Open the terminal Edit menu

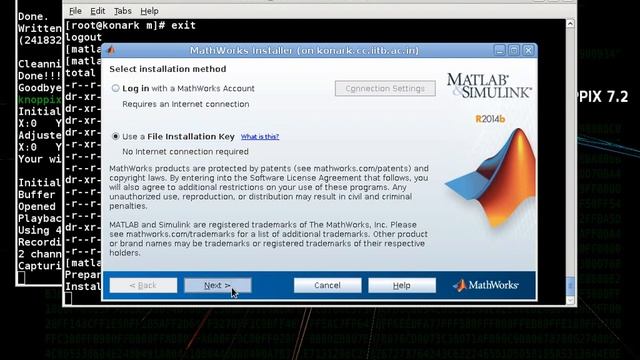click(98, 11)
